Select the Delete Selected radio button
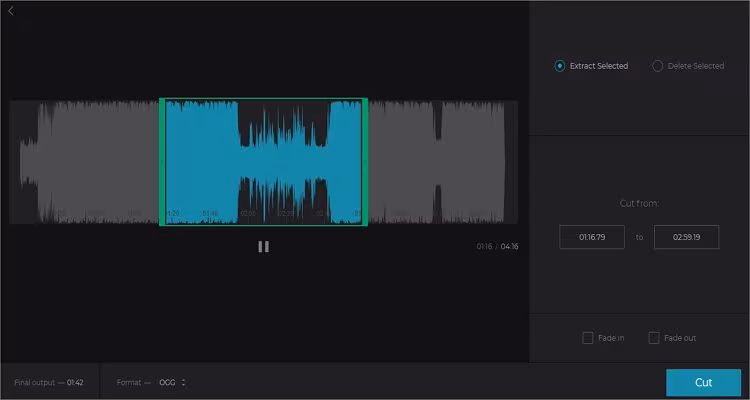750x400 pixels. click(x=658, y=66)
